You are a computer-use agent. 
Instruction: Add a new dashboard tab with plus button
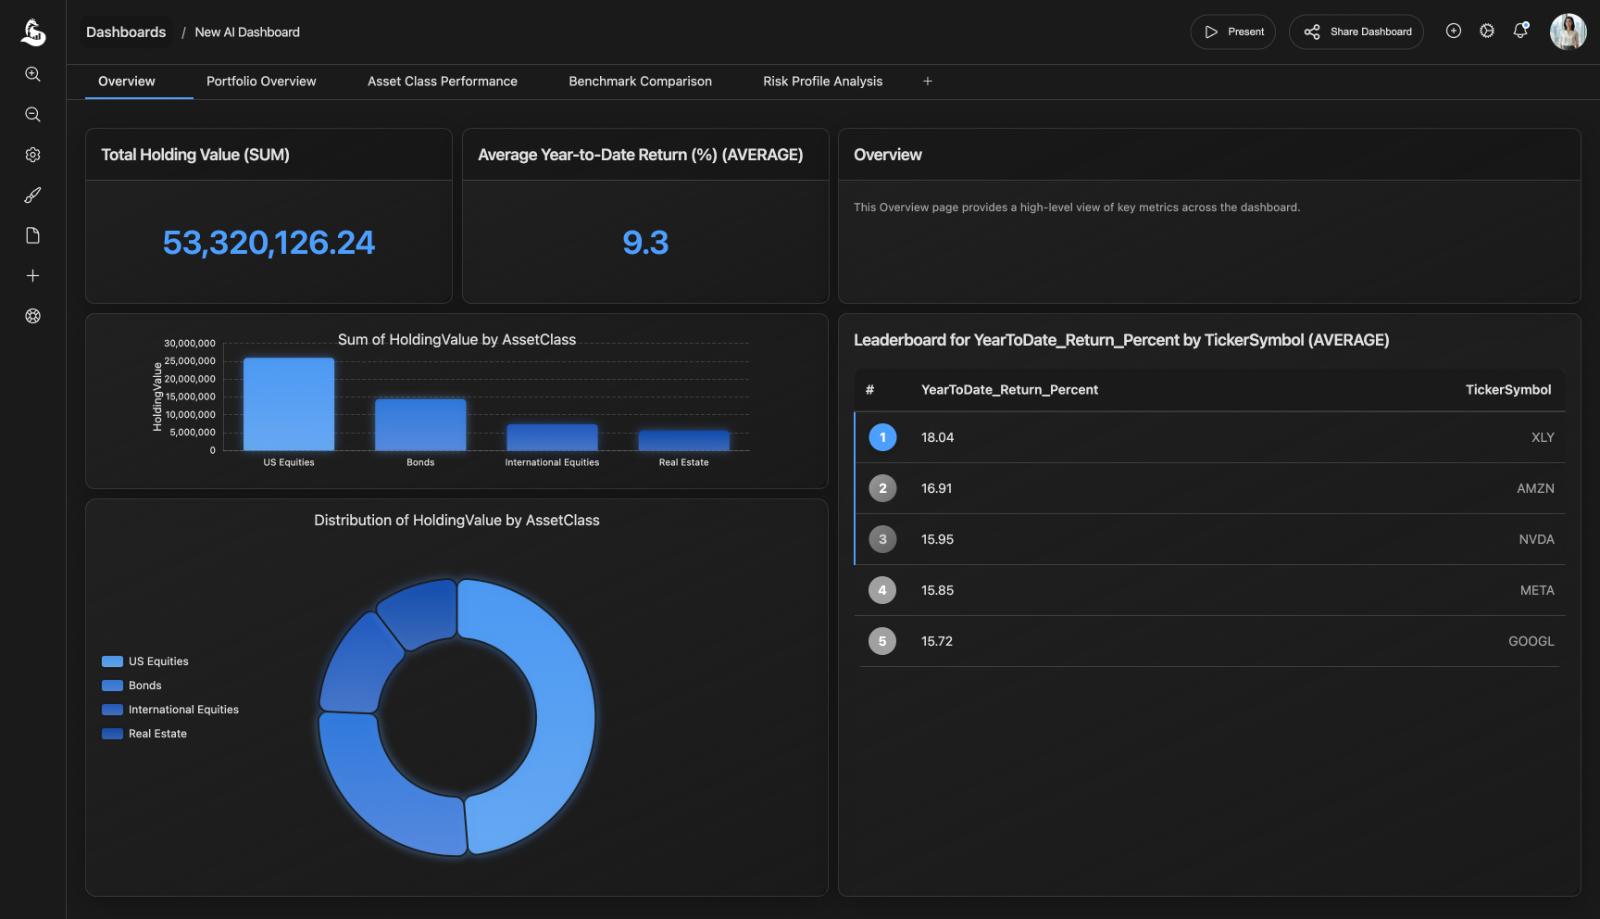[x=927, y=81]
